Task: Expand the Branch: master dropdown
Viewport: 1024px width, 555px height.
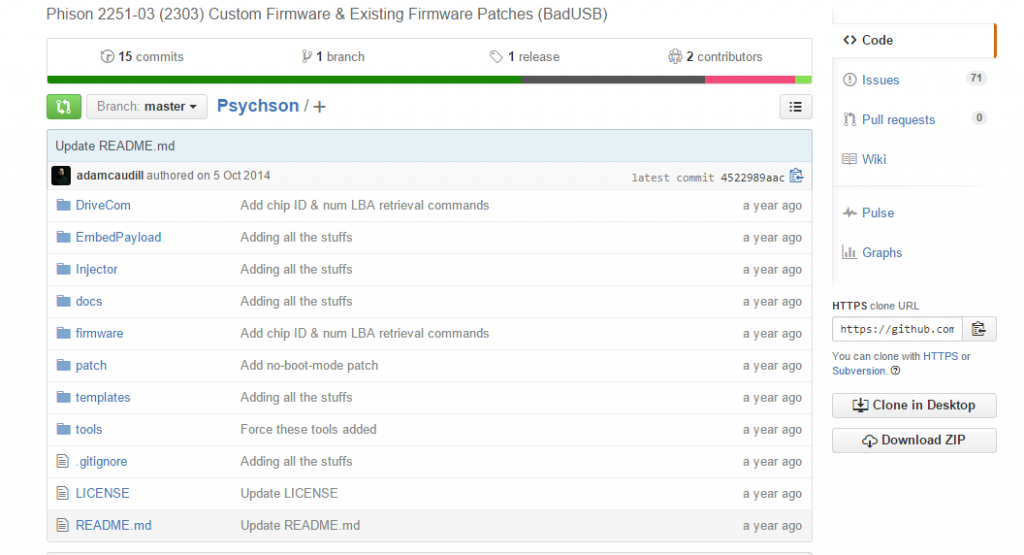Action: pyautogui.click(x=147, y=107)
